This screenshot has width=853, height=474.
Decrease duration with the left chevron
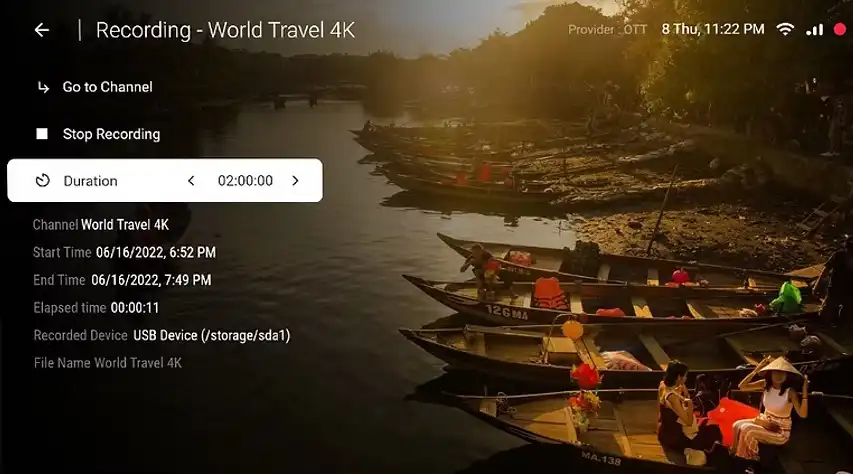coord(191,181)
